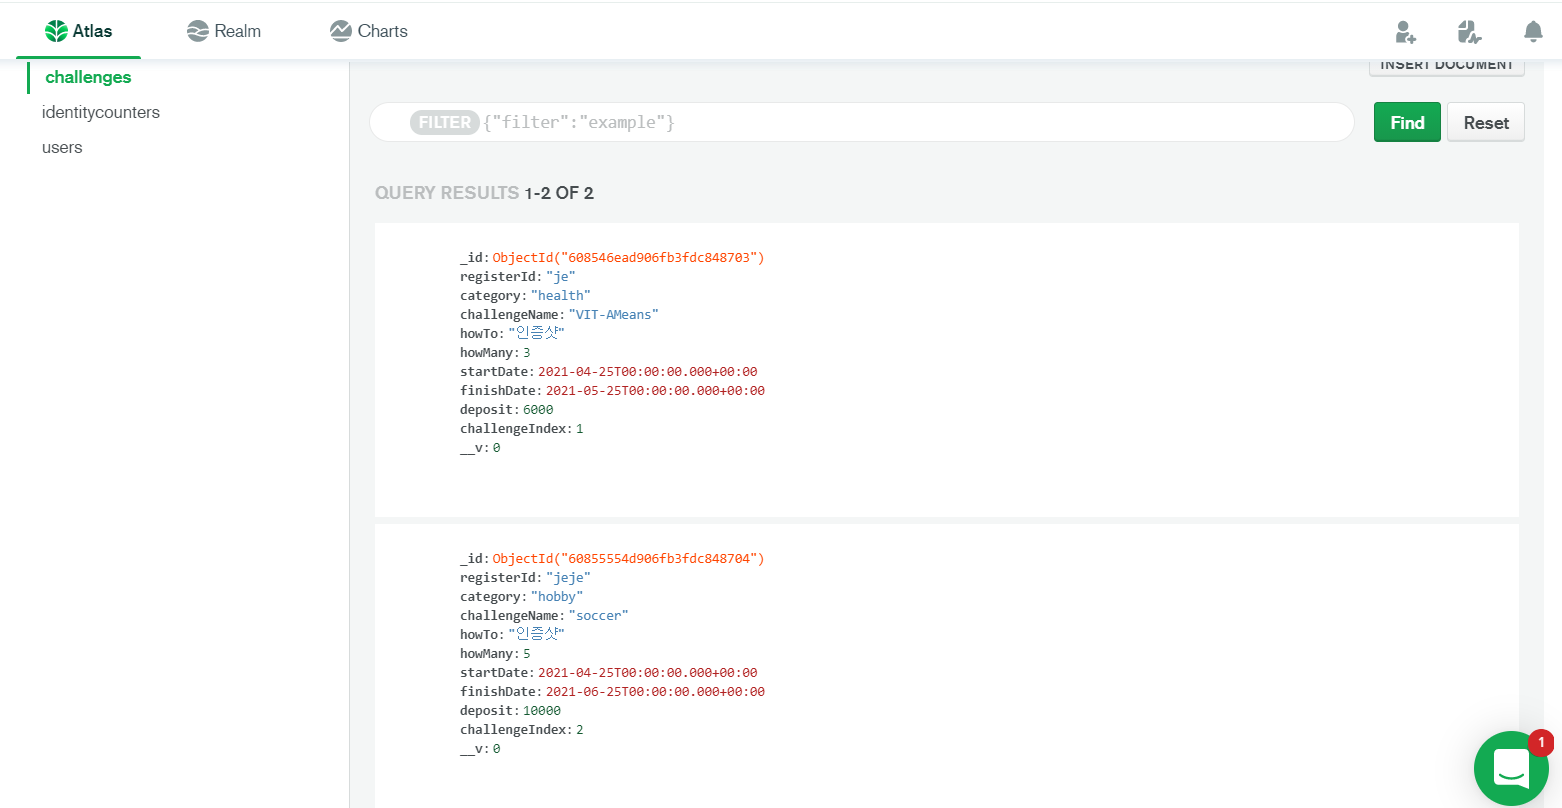Click ObjectId ending in 848704
The height and width of the screenshot is (808, 1562).
[x=628, y=558]
